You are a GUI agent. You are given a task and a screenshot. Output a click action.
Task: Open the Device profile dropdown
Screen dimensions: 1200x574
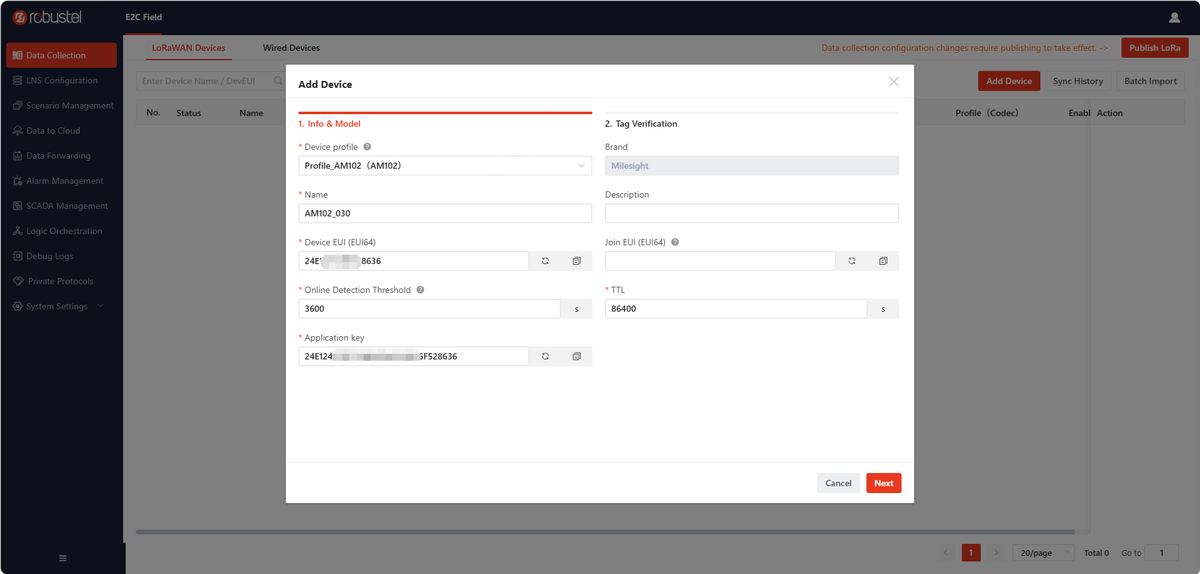(x=445, y=166)
